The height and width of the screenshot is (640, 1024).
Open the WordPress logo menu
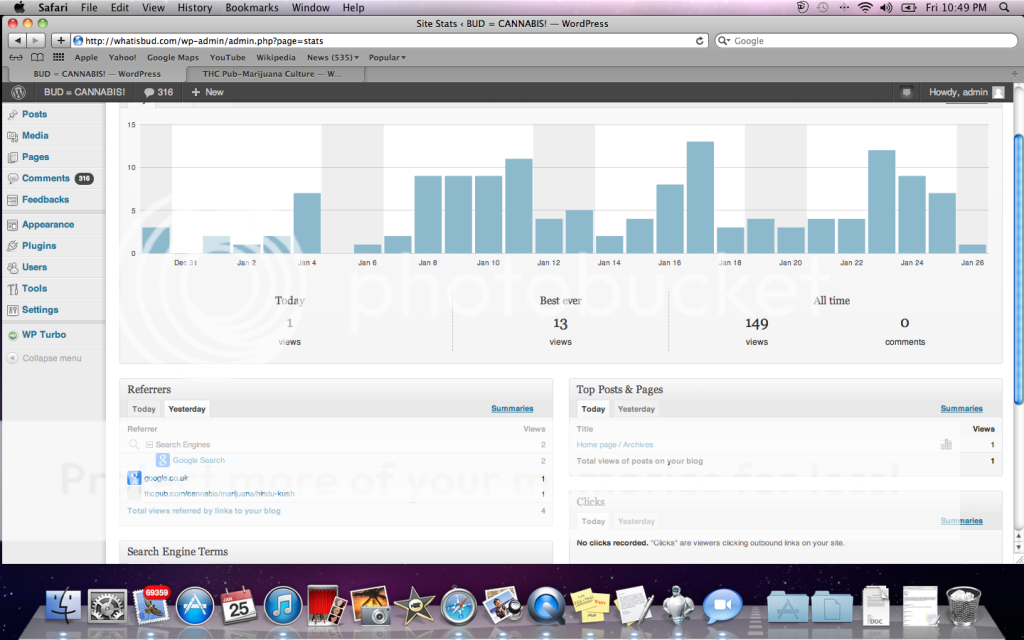coord(18,92)
